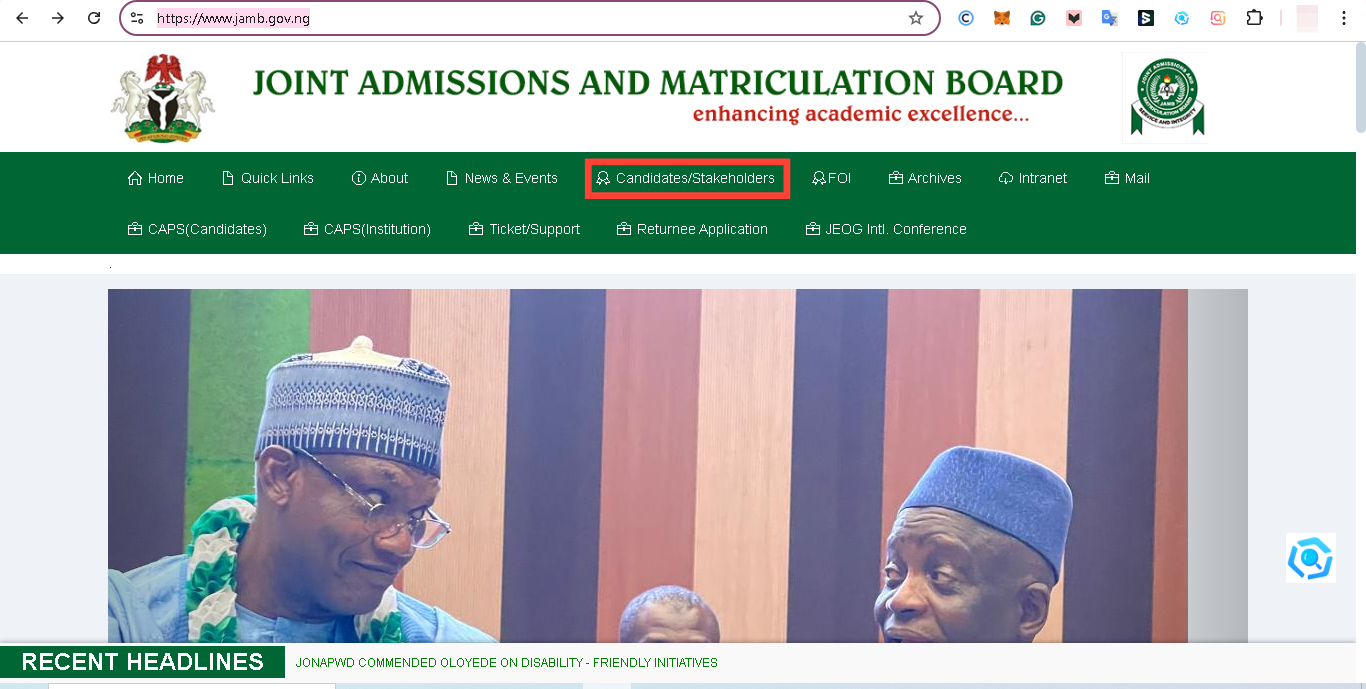Go to CAPS(Candidates) link
This screenshot has width=1366, height=689.
(198, 229)
